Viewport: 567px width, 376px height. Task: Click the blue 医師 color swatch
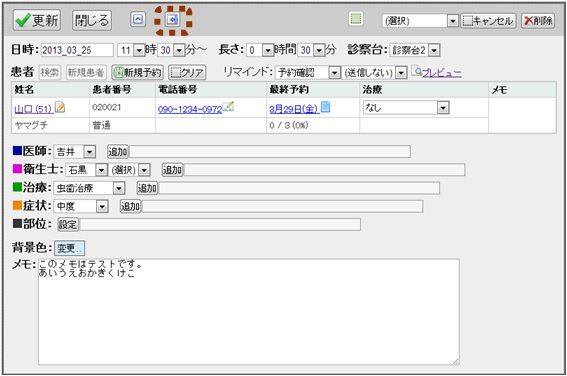pos(17,150)
